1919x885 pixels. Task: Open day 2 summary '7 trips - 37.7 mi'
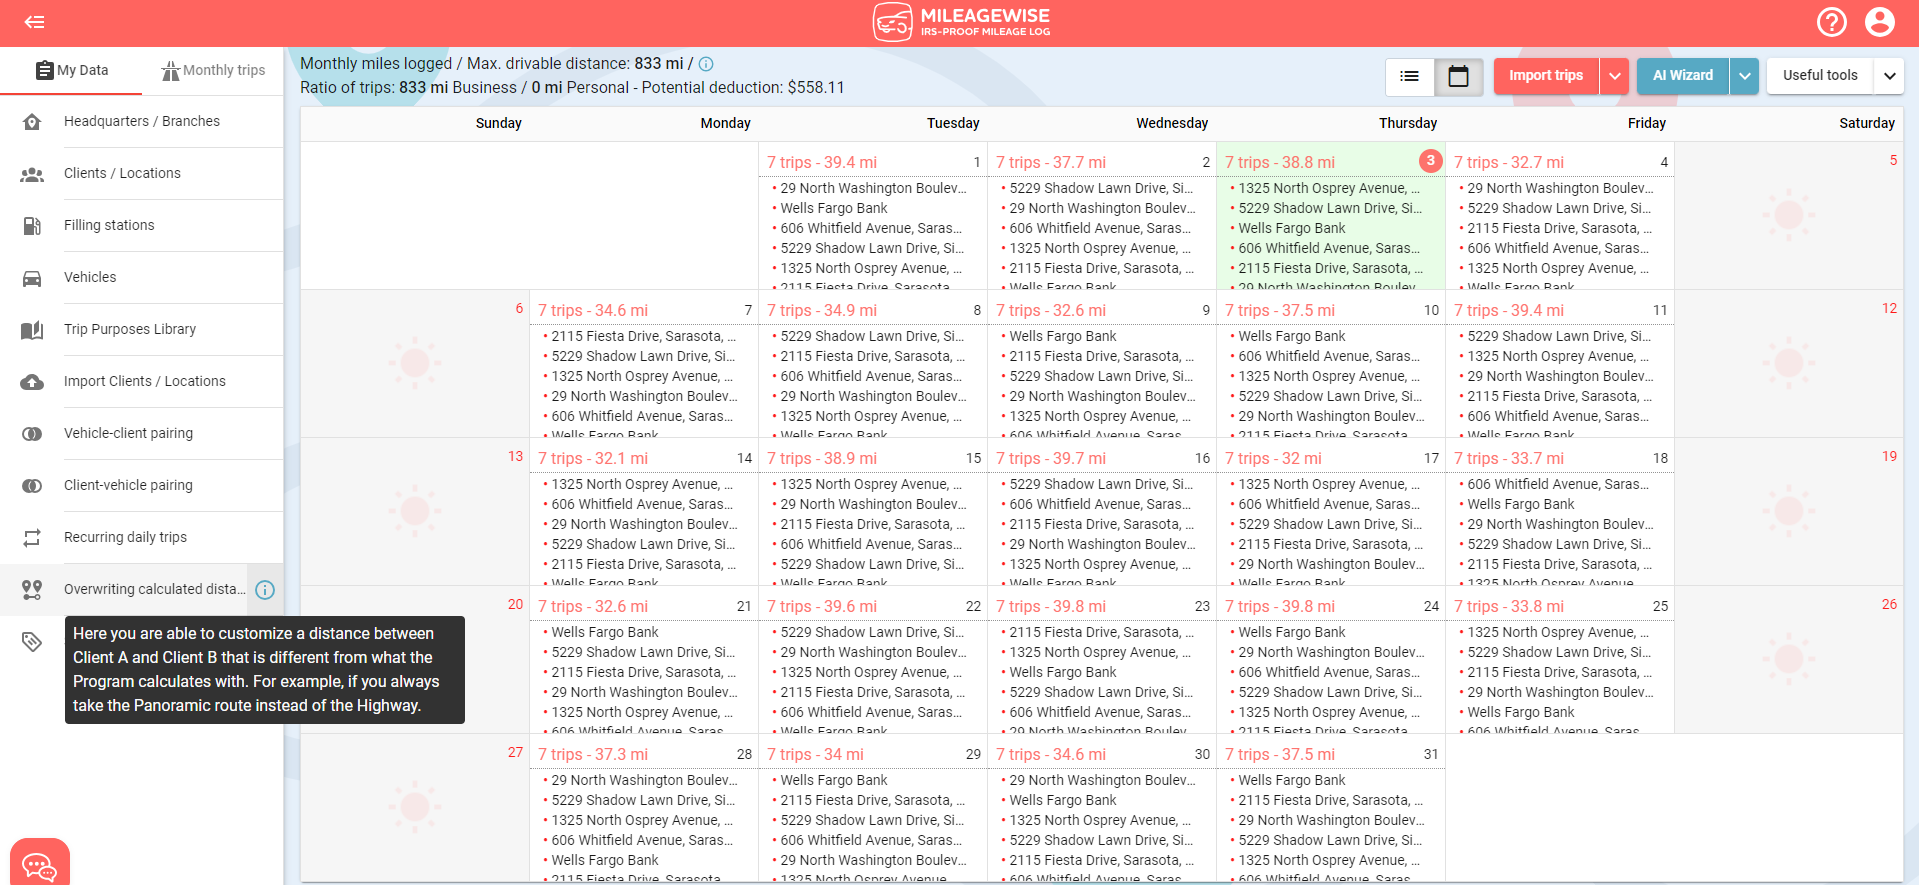pyautogui.click(x=1051, y=163)
